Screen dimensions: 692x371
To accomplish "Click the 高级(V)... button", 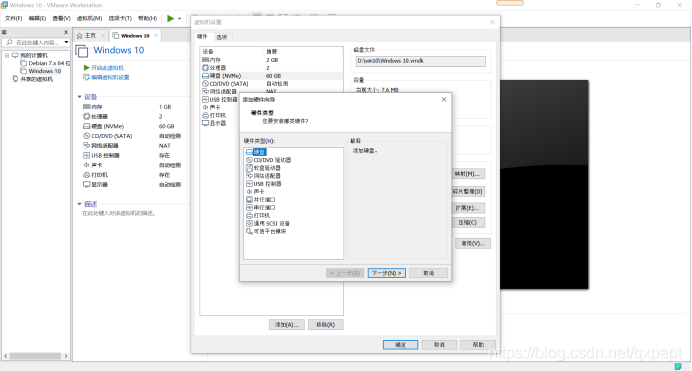I will 473,244.
